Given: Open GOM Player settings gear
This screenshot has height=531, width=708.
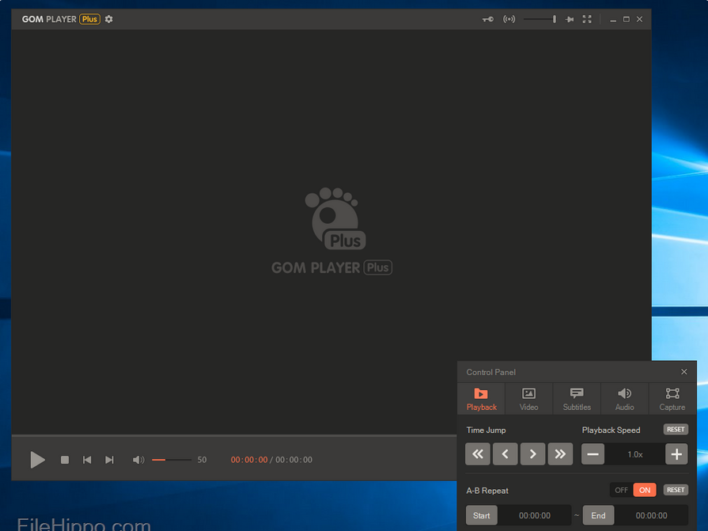Looking at the screenshot, I should 109,19.
